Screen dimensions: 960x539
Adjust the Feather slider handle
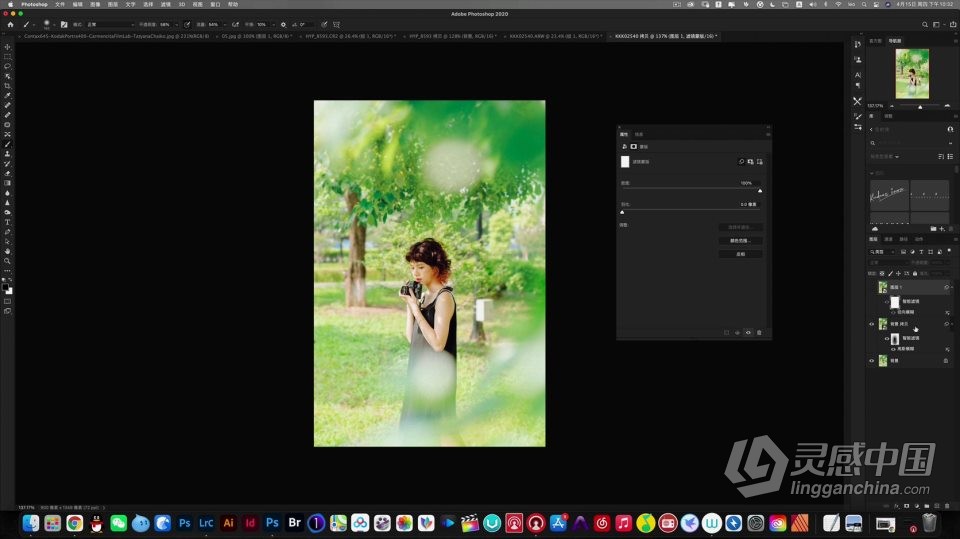coord(622,212)
